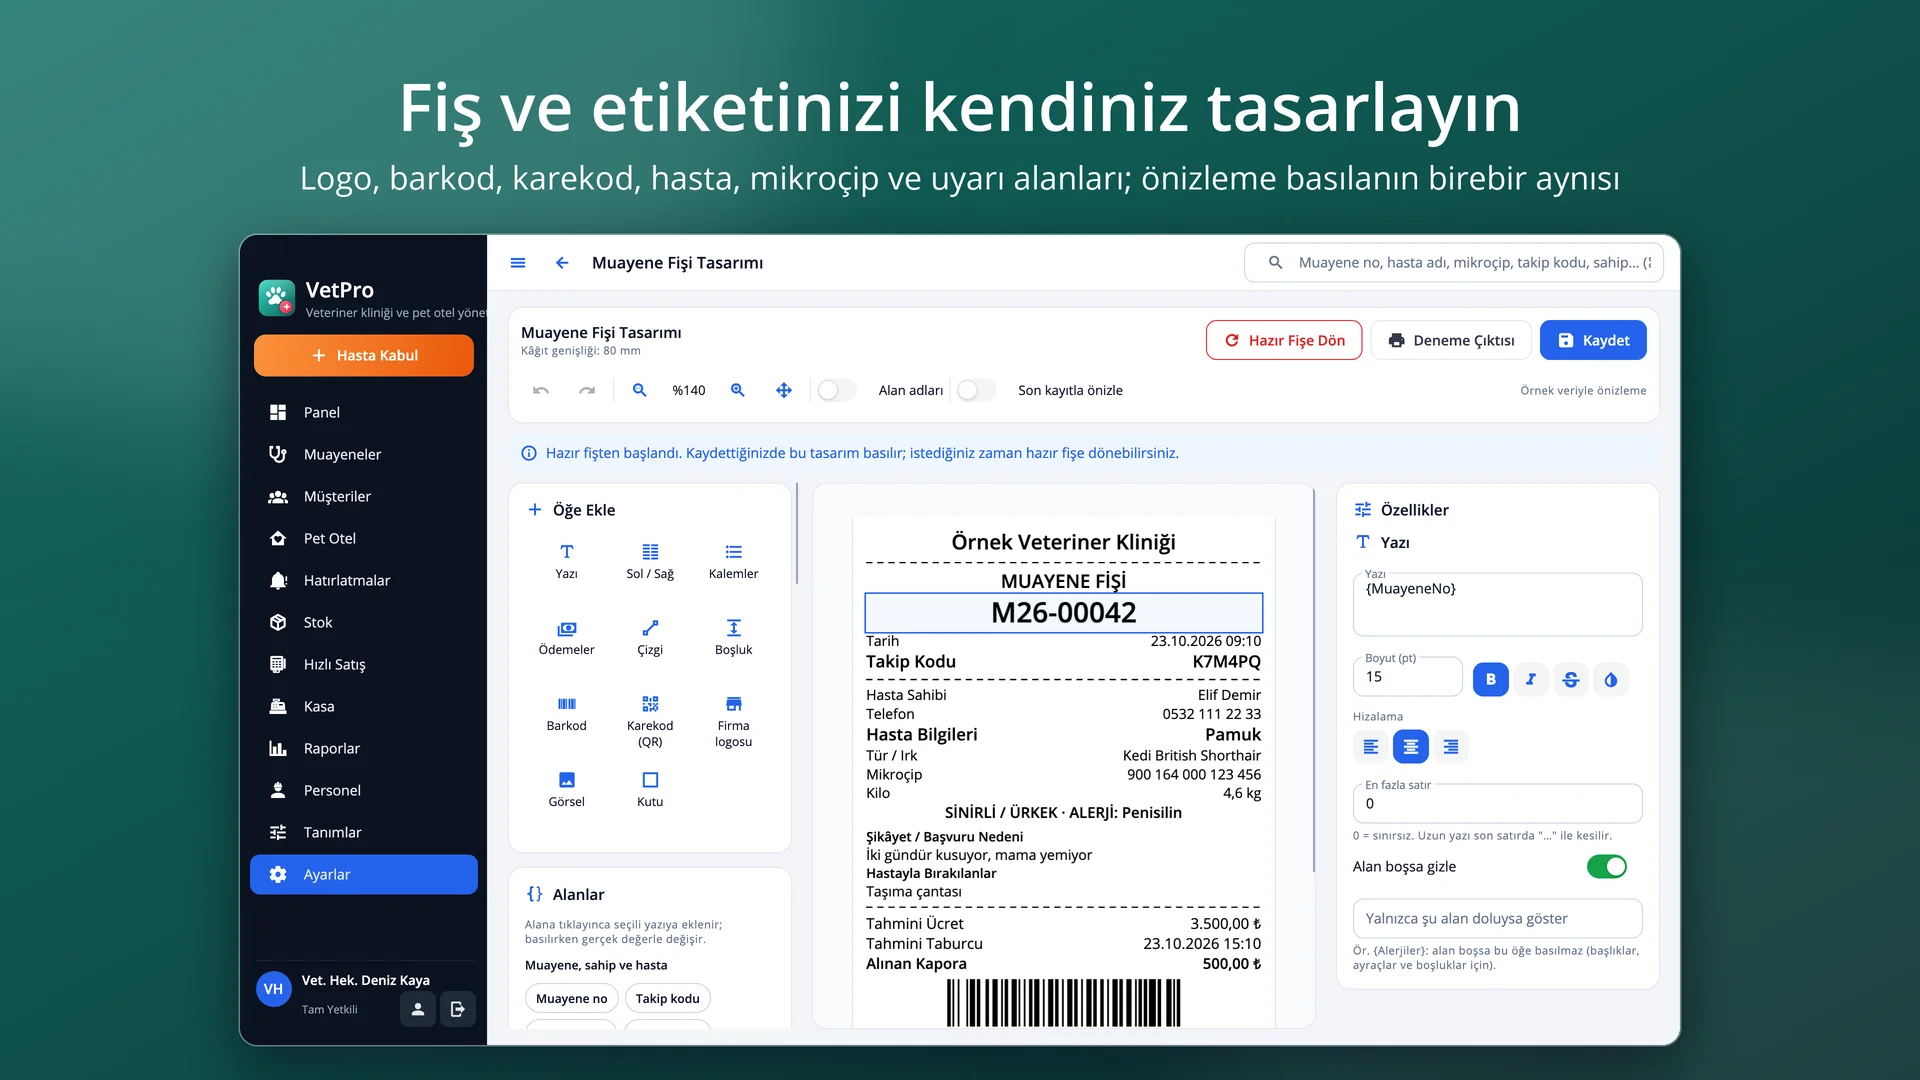Align text to the left
The width and height of the screenshot is (1920, 1080).
point(1370,746)
